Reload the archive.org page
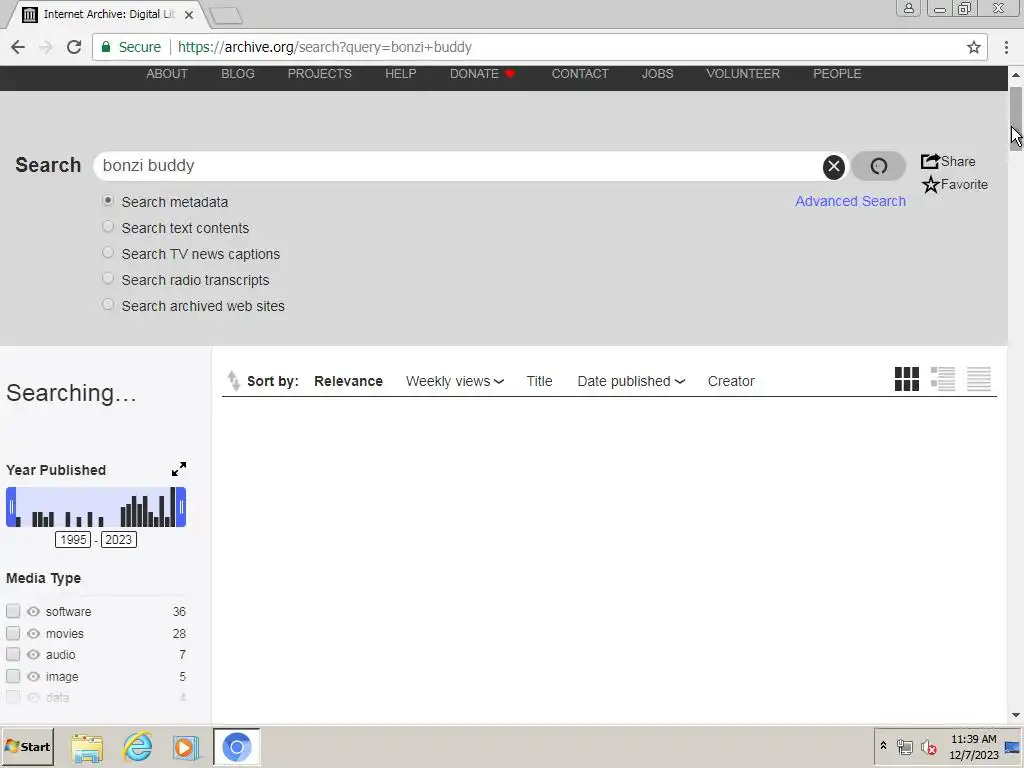This screenshot has height=768, width=1024. (74, 47)
